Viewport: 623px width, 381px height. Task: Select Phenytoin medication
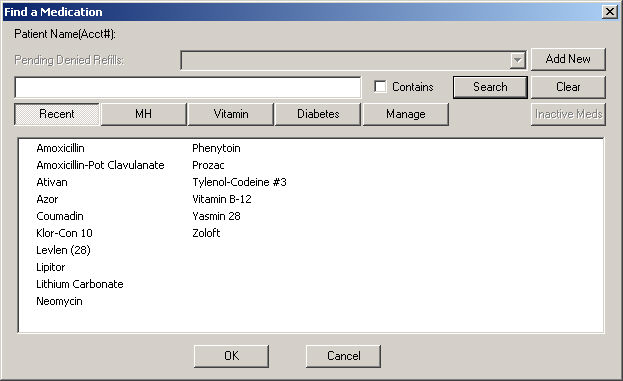tap(217, 148)
